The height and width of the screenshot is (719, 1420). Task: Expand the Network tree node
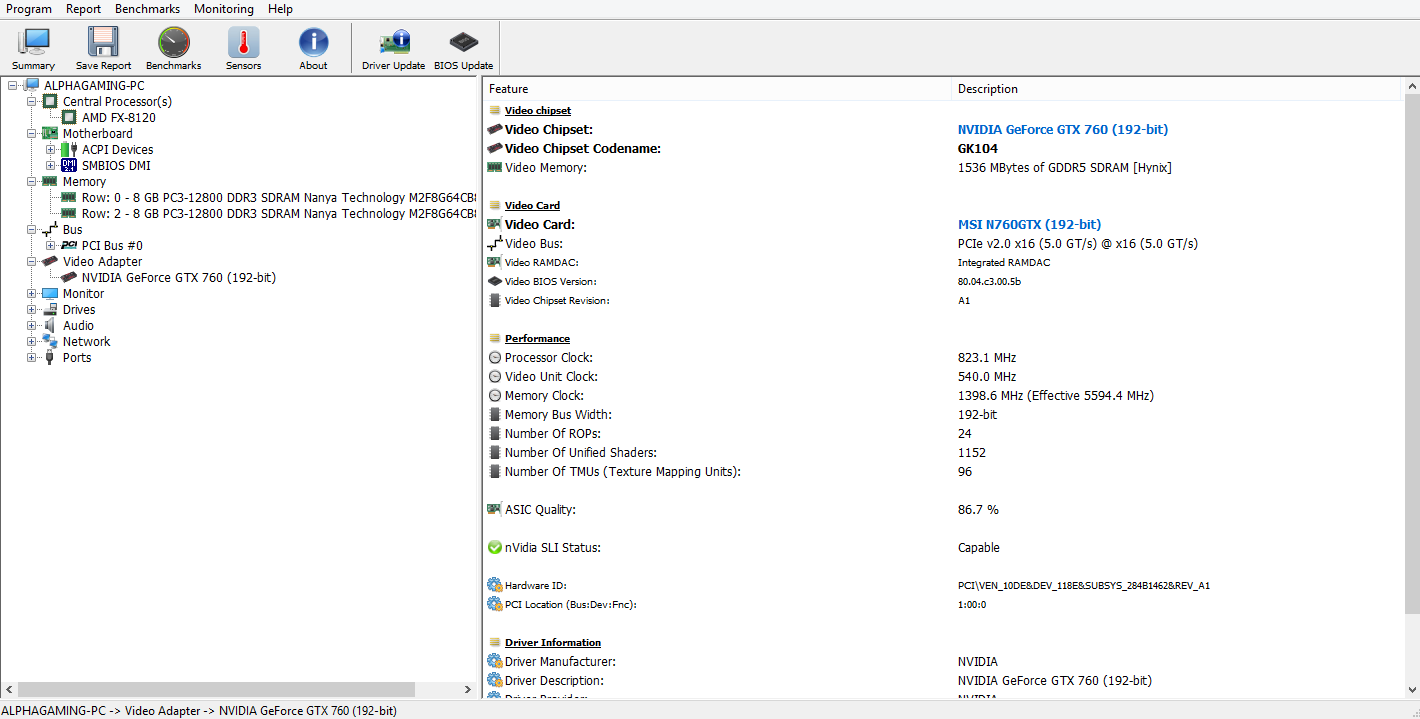tap(32, 341)
